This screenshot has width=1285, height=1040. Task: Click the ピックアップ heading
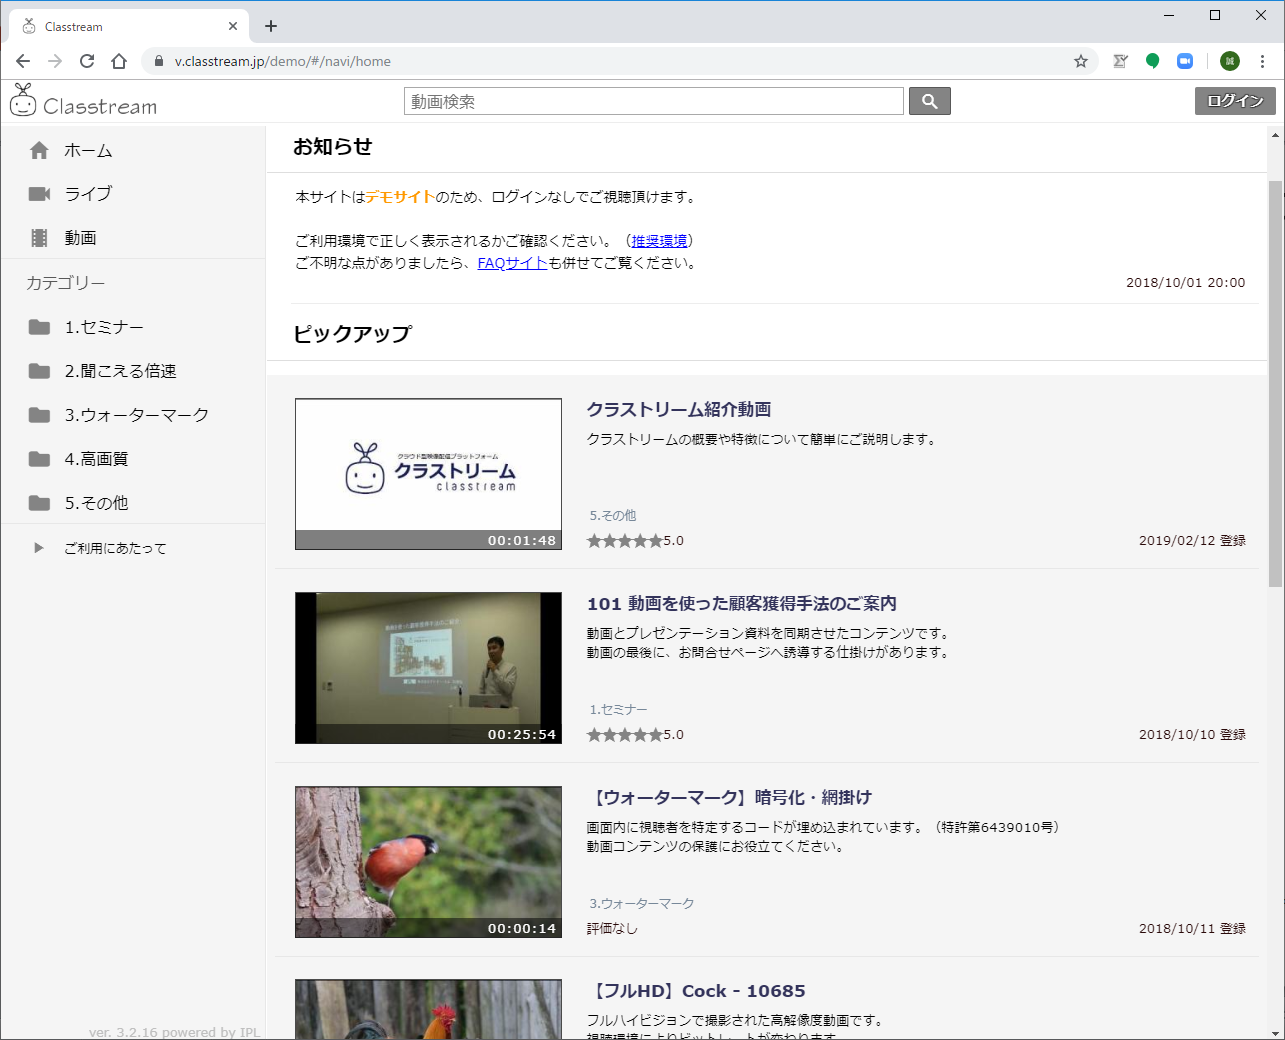[x=352, y=334]
